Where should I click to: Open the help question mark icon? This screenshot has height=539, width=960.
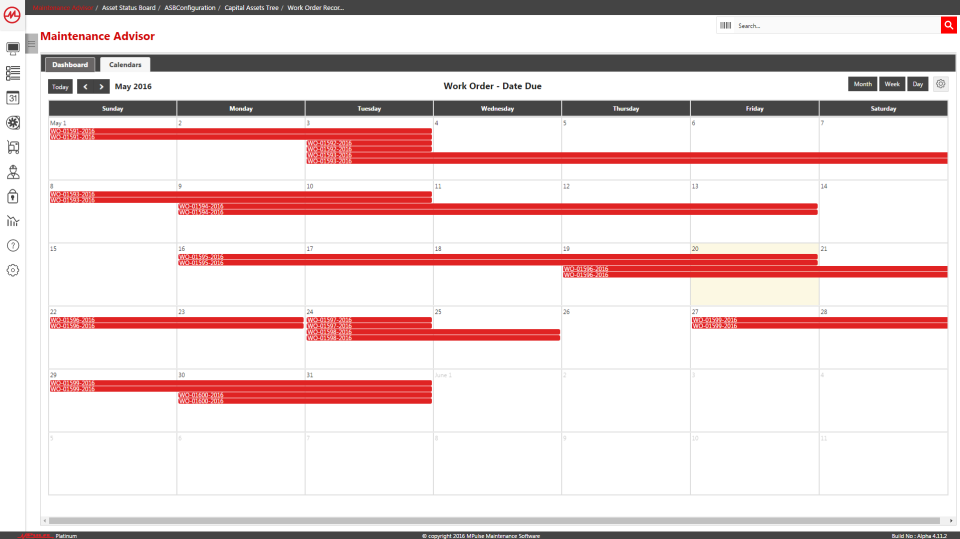[x=13, y=245]
